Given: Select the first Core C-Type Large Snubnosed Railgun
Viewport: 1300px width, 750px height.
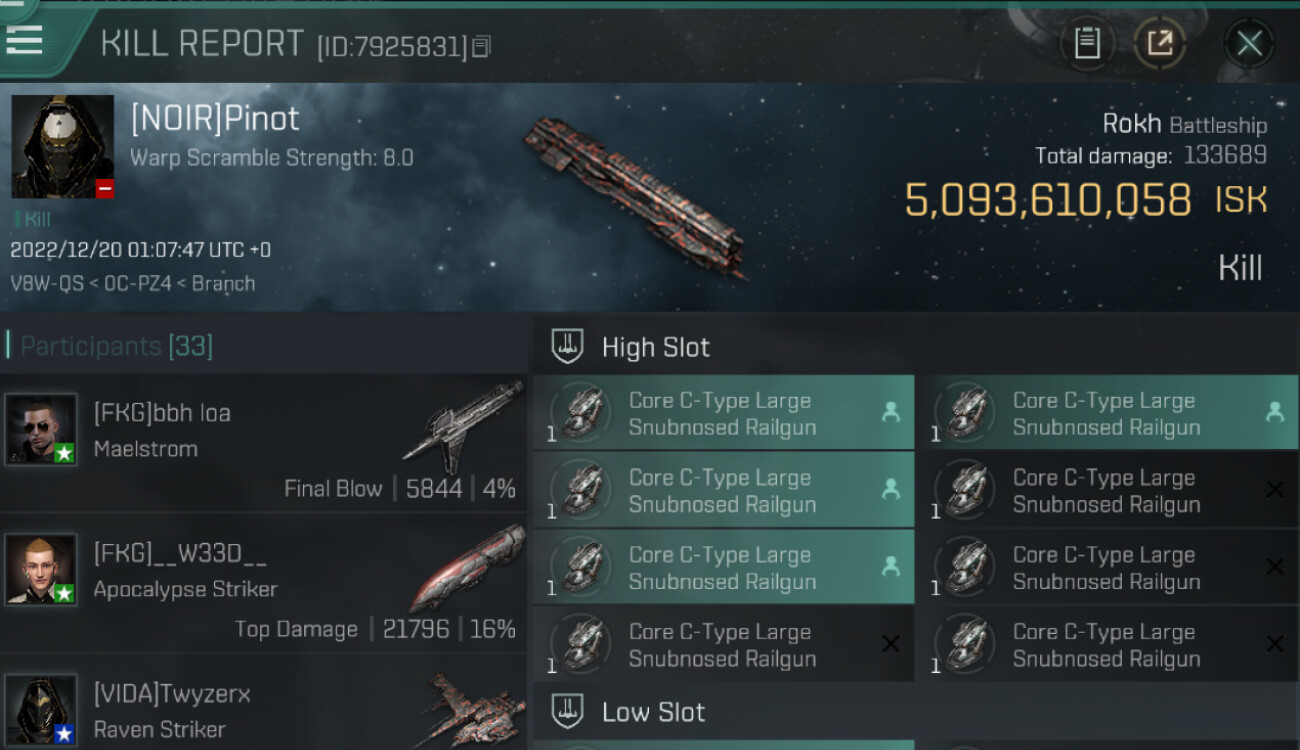Looking at the screenshot, I should (723, 413).
